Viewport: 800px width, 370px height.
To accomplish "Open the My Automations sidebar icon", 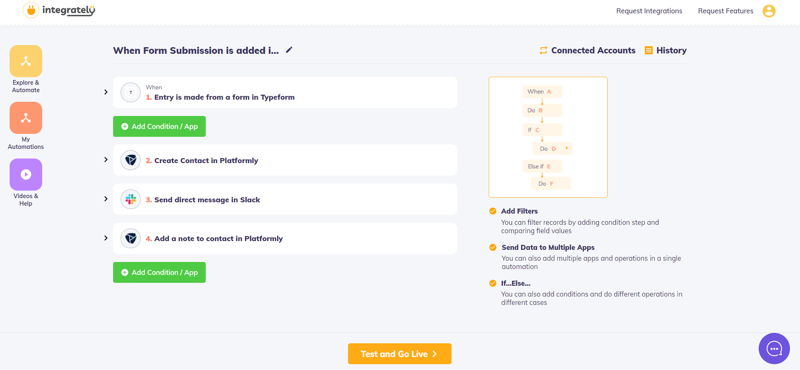I will tap(26, 118).
